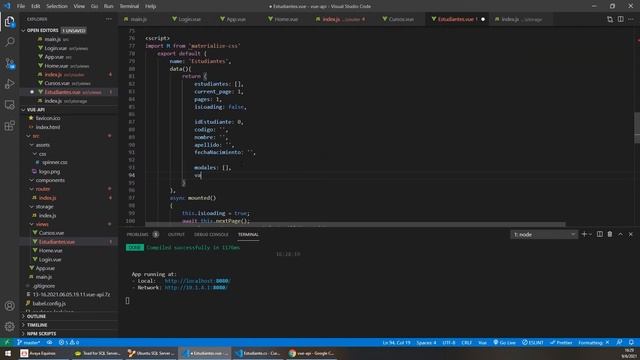The image size is (640, 360).
Task: Click the Explorer more actions ellipsis
Action: (109, 19)
